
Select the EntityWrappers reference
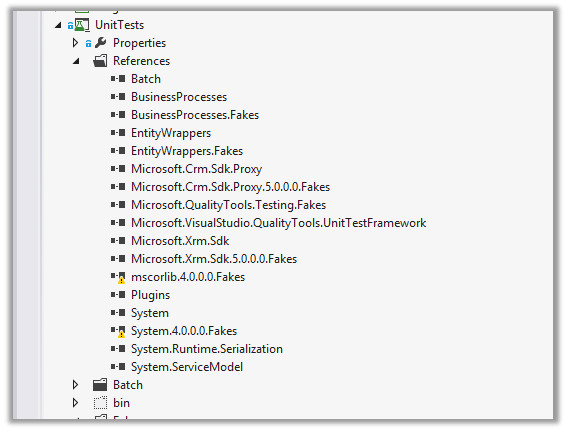(171, 133)
